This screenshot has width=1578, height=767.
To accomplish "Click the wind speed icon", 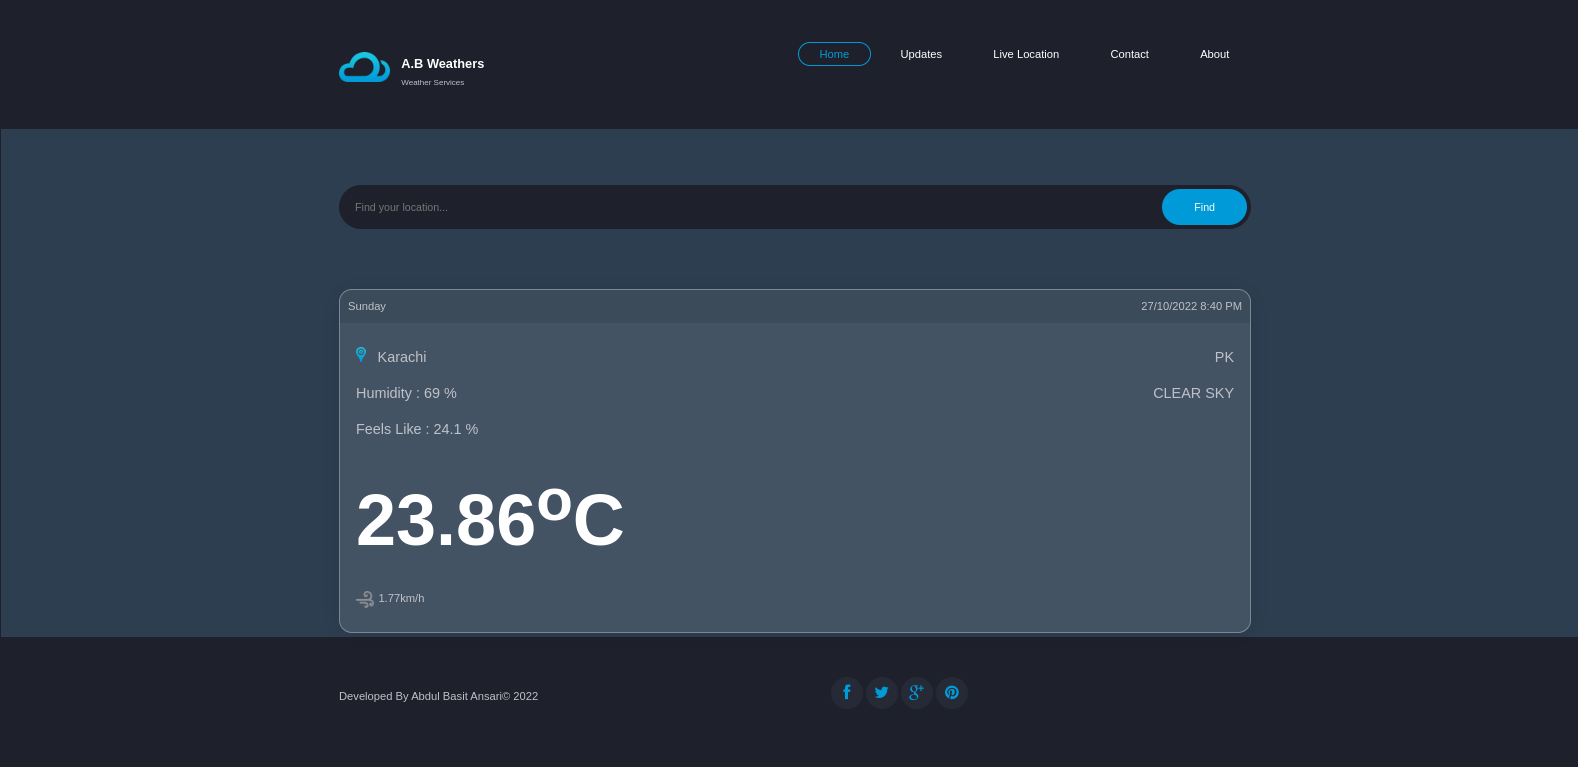I will [x=365, y=599].
